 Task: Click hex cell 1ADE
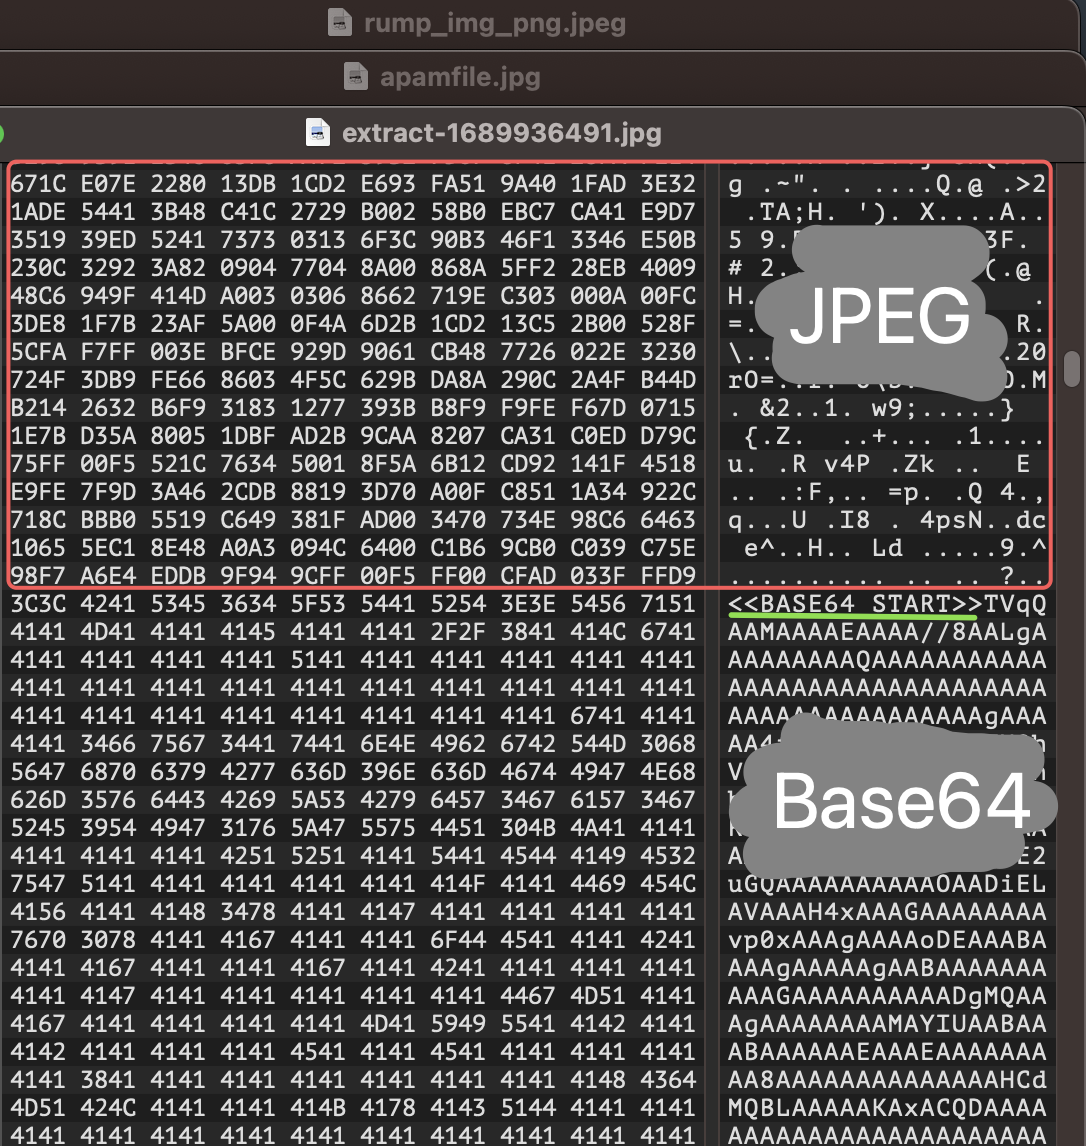pos(38,212)
